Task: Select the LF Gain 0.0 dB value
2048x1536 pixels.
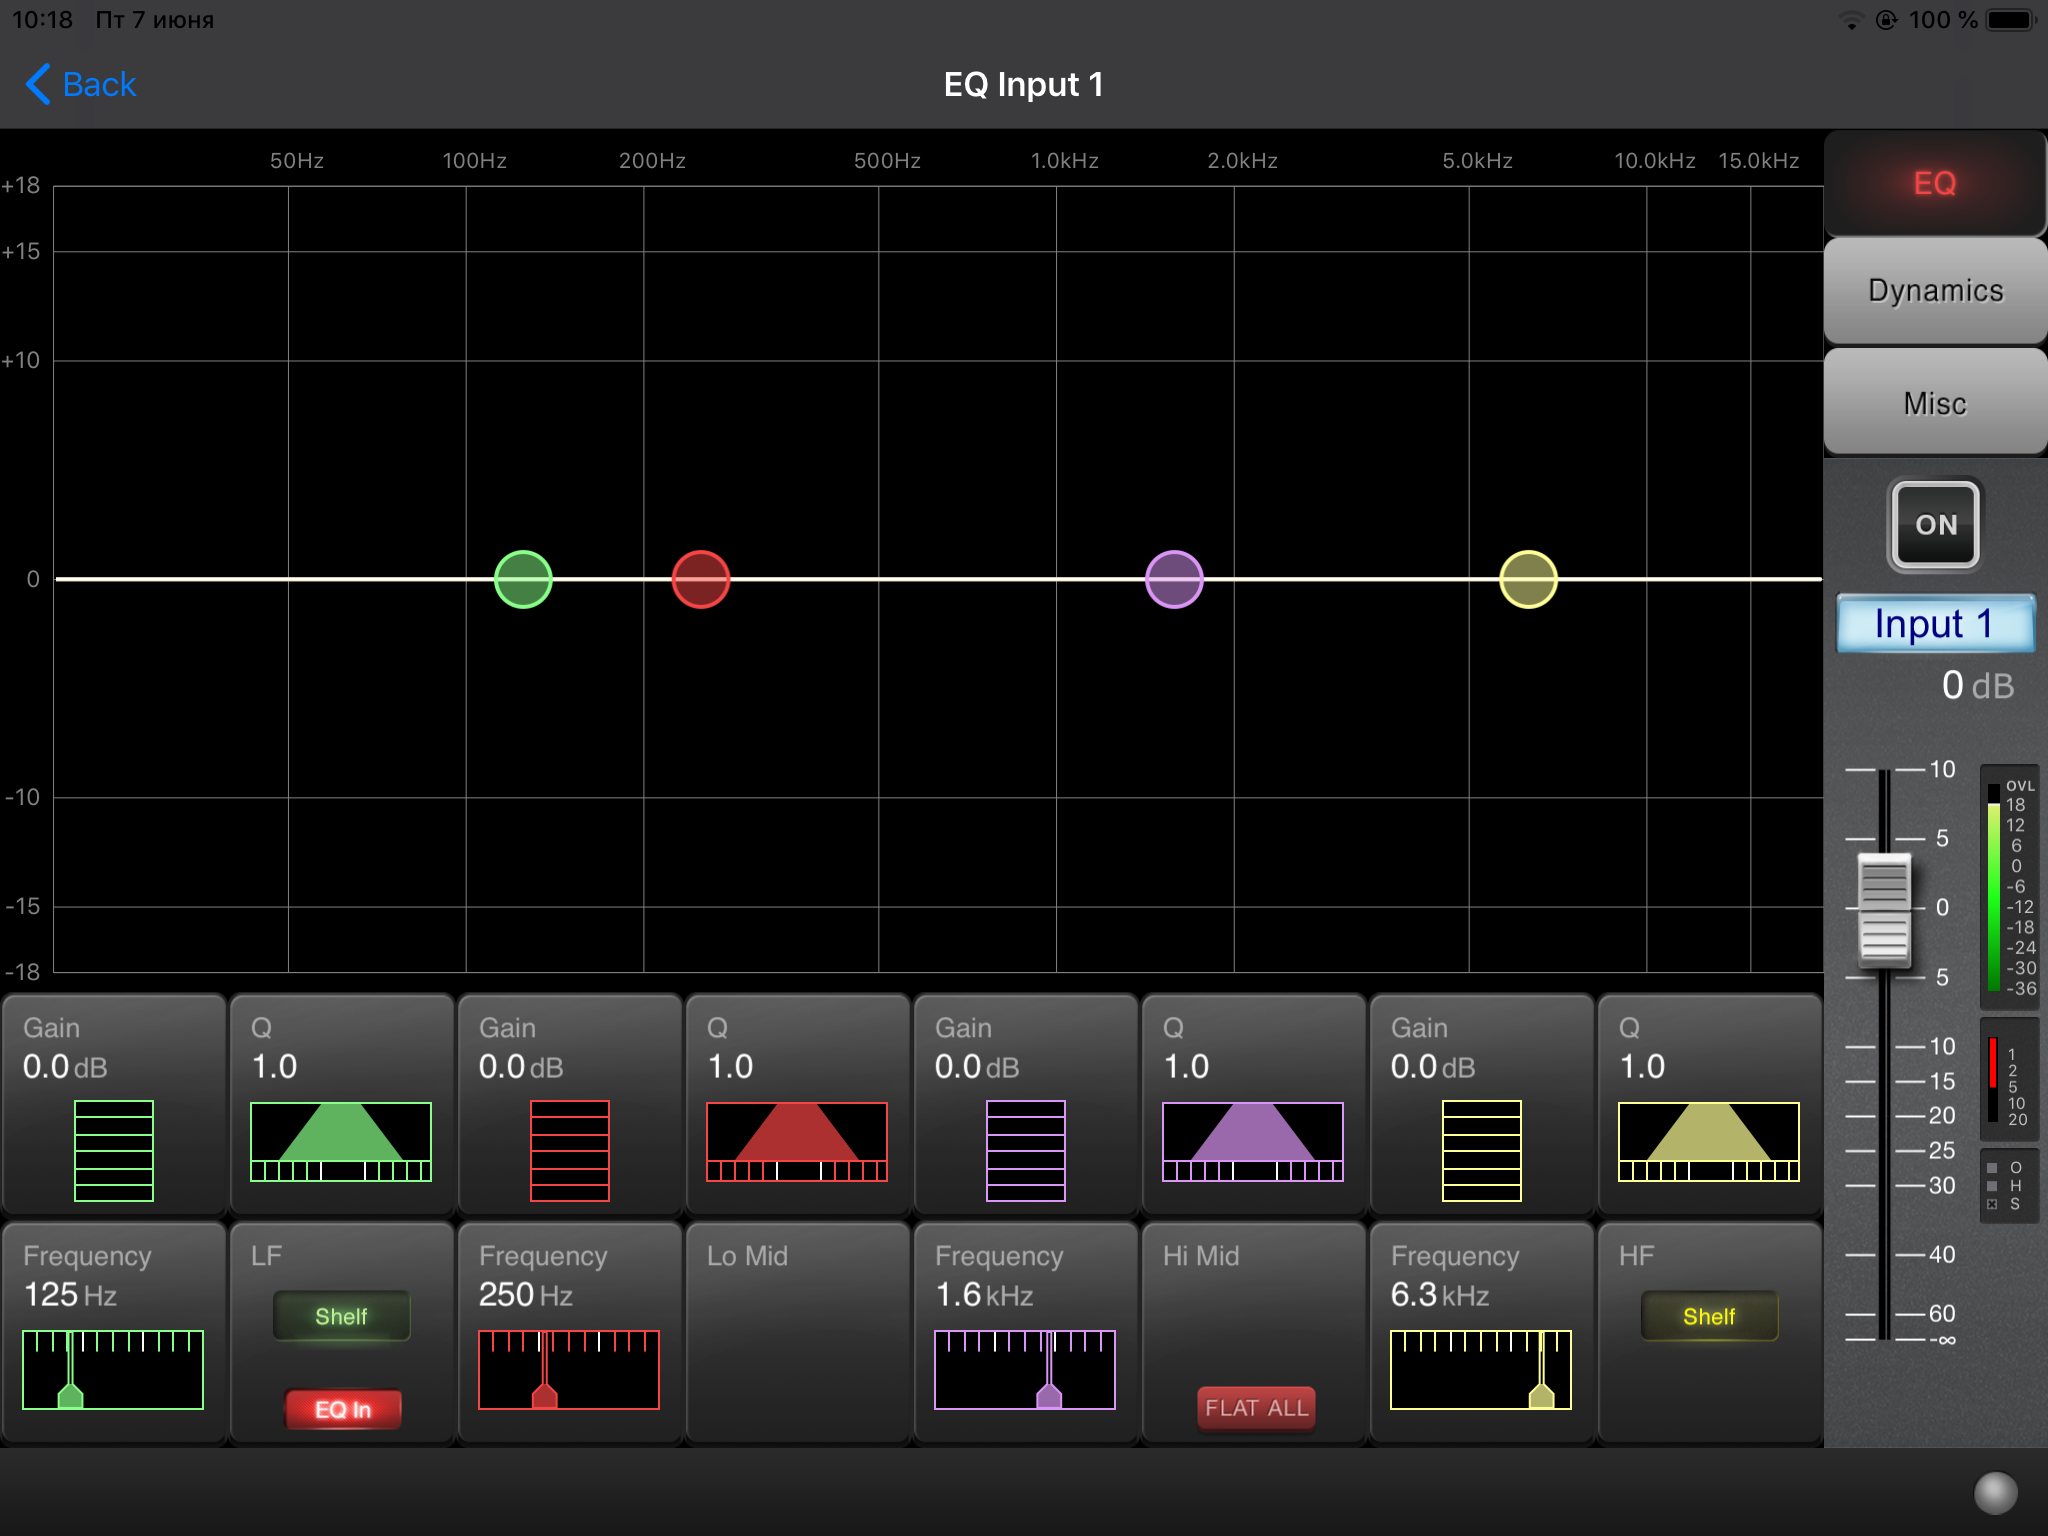Action: pos(65,1067)
